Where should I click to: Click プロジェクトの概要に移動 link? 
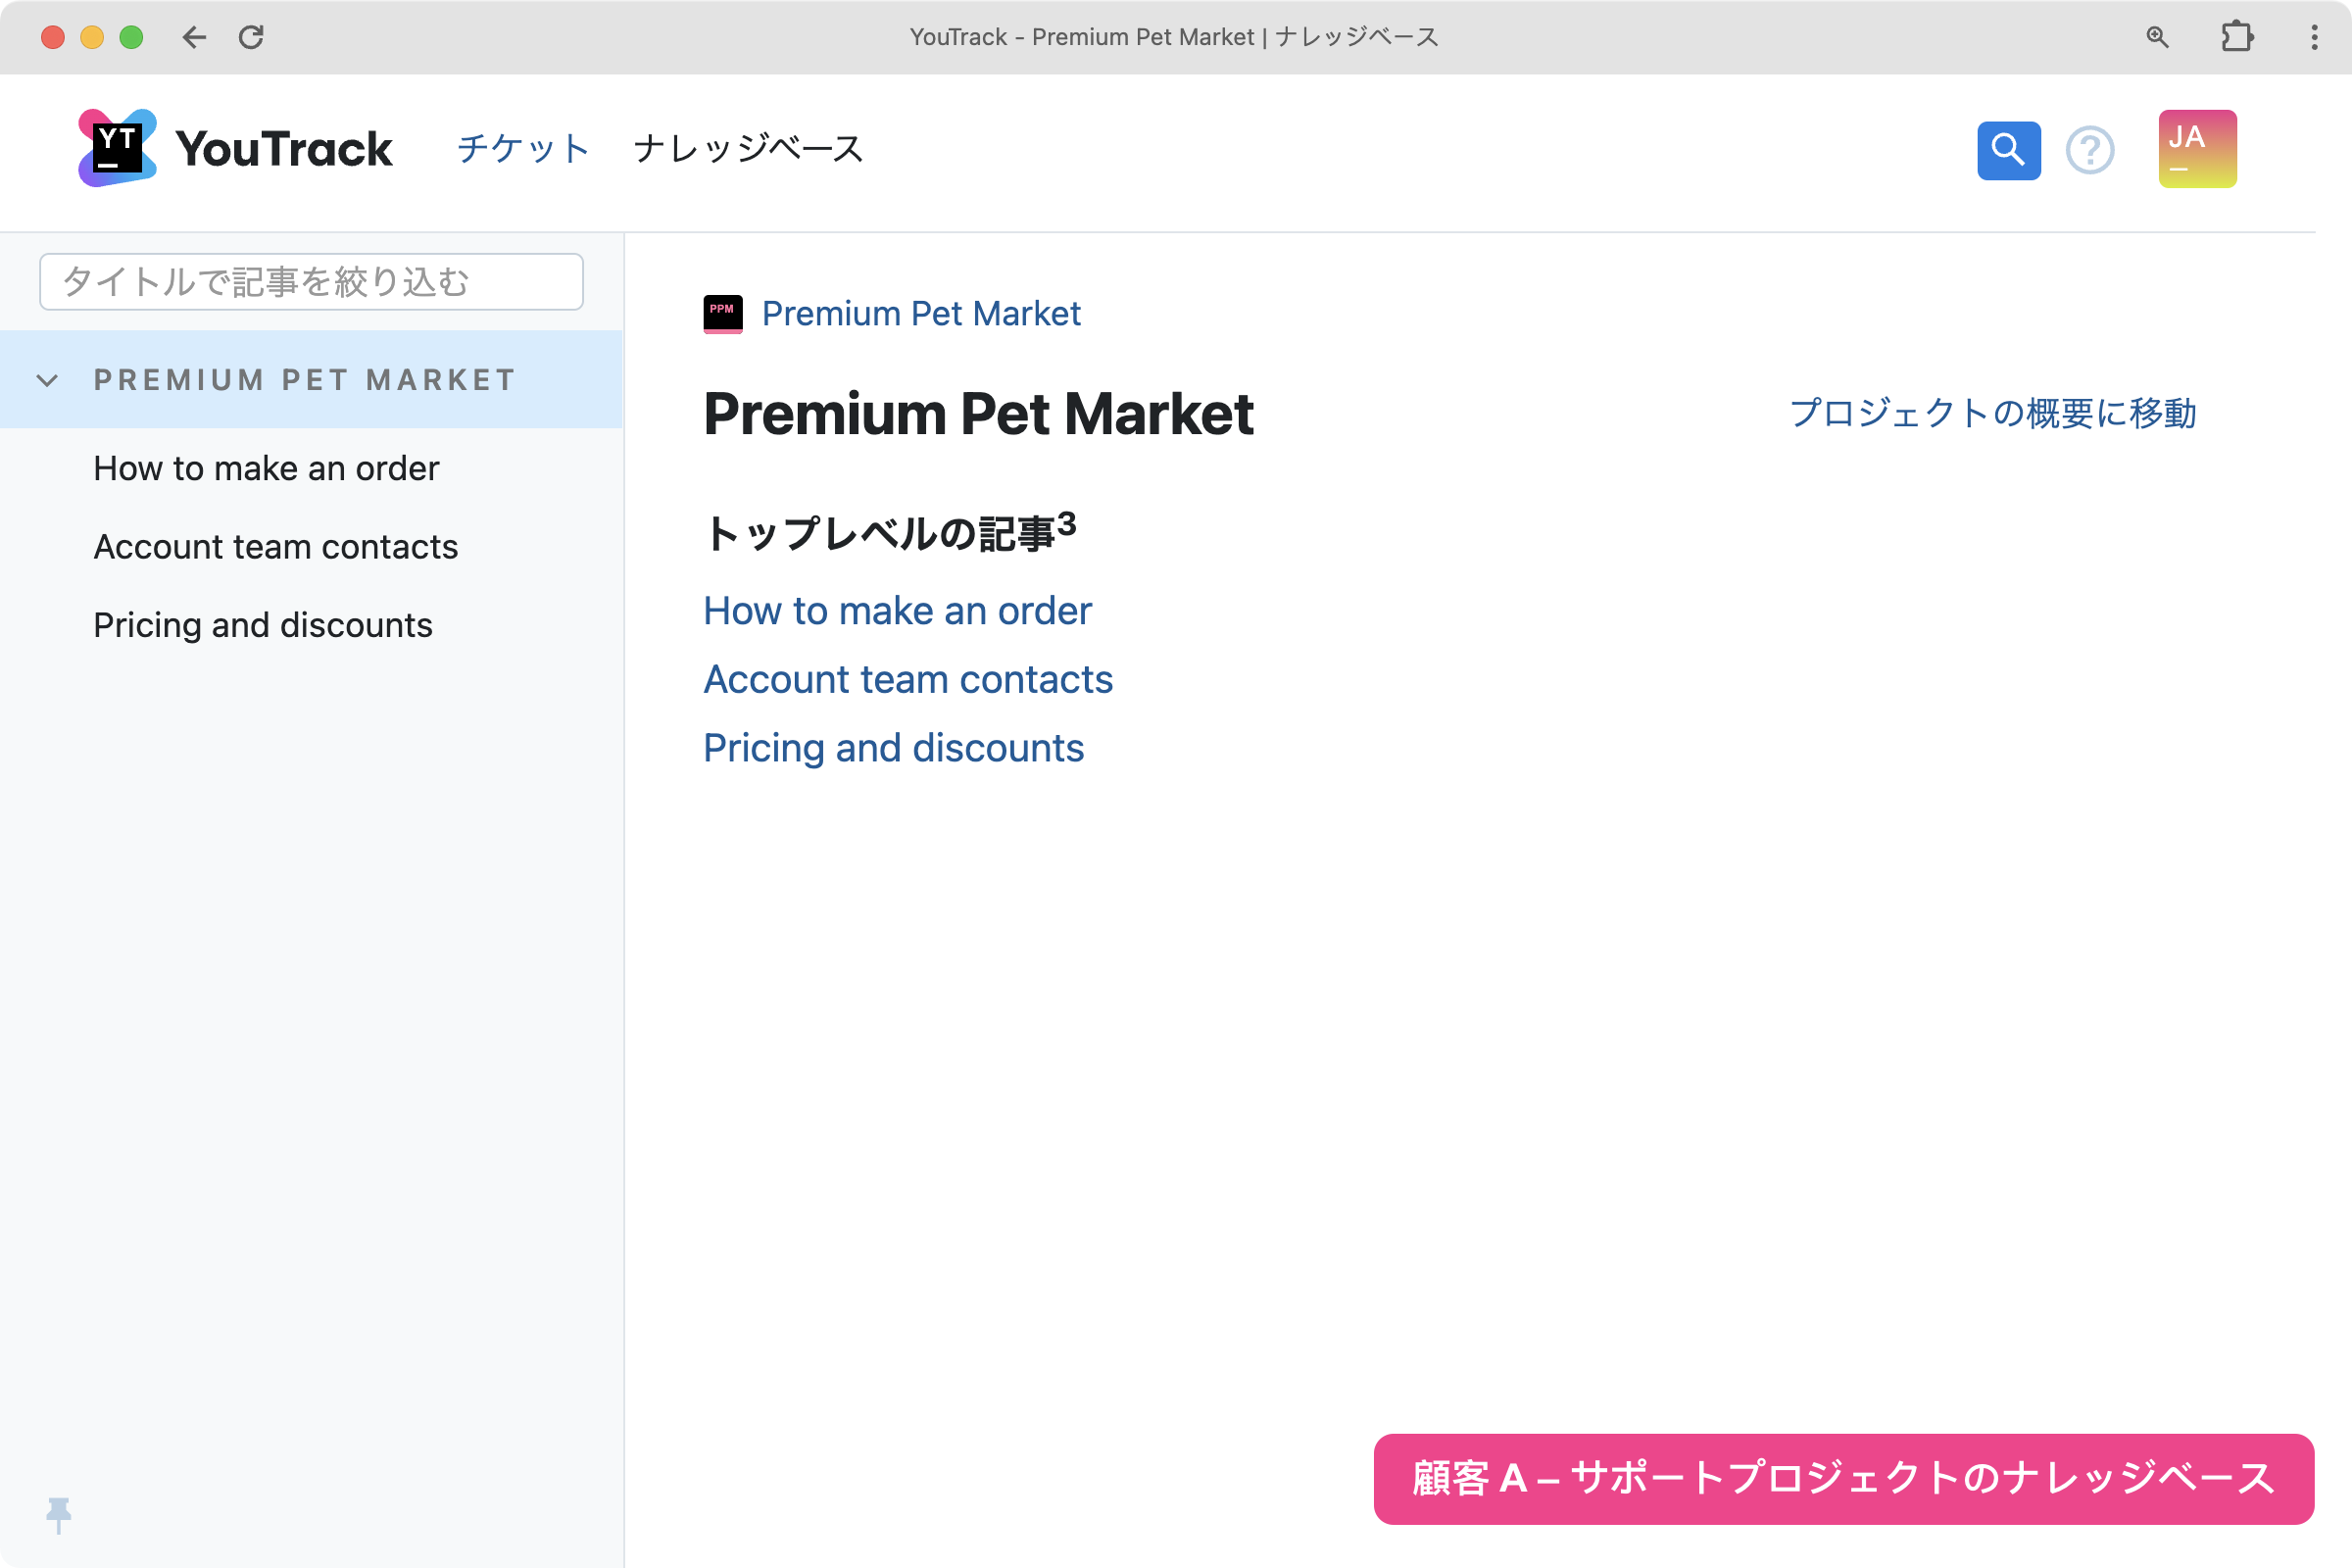click(x=1992, y=413)
